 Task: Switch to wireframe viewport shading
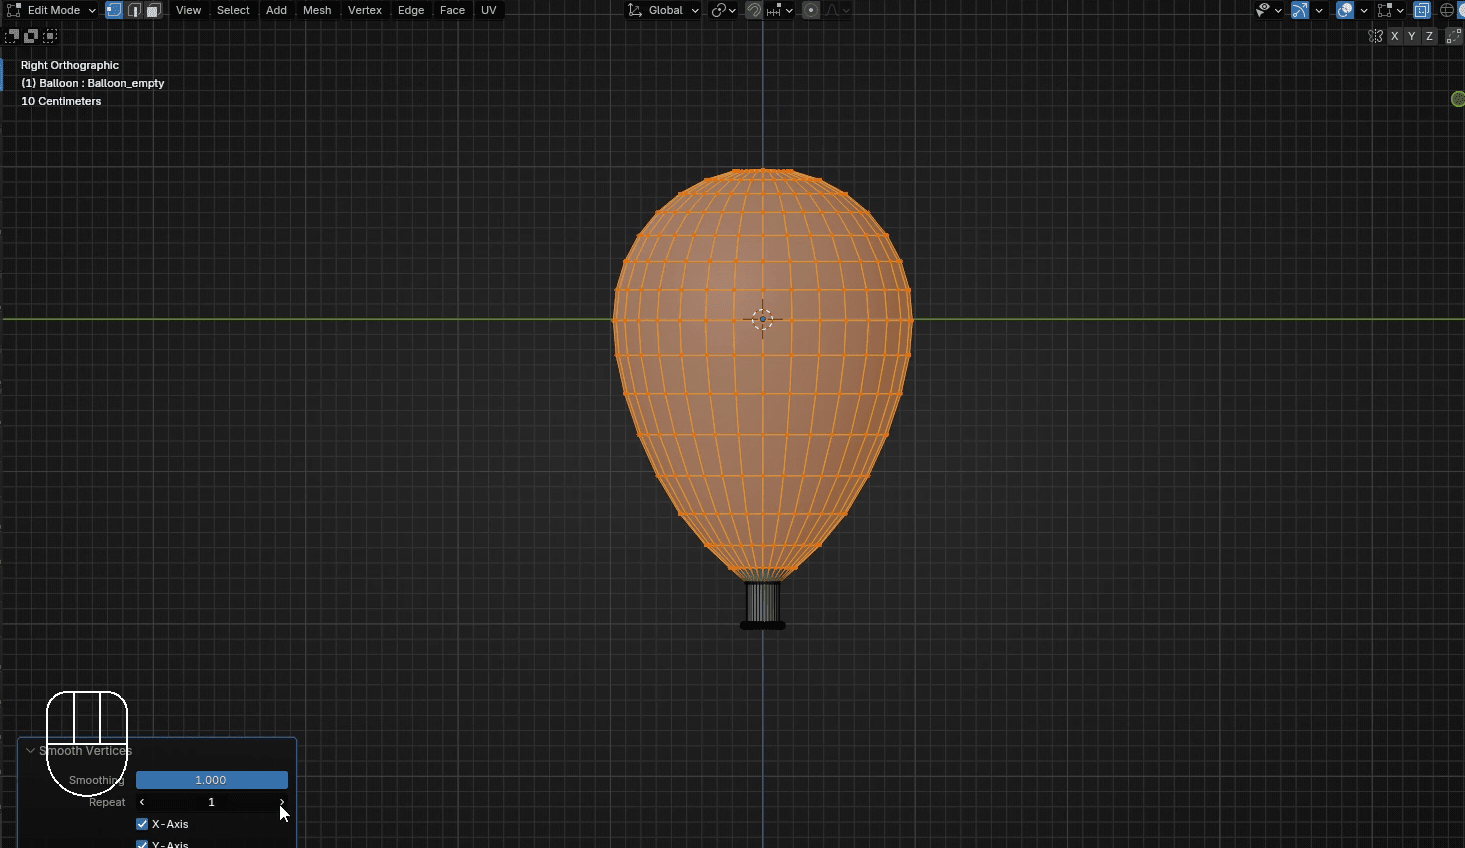(x=1446, y=10)
